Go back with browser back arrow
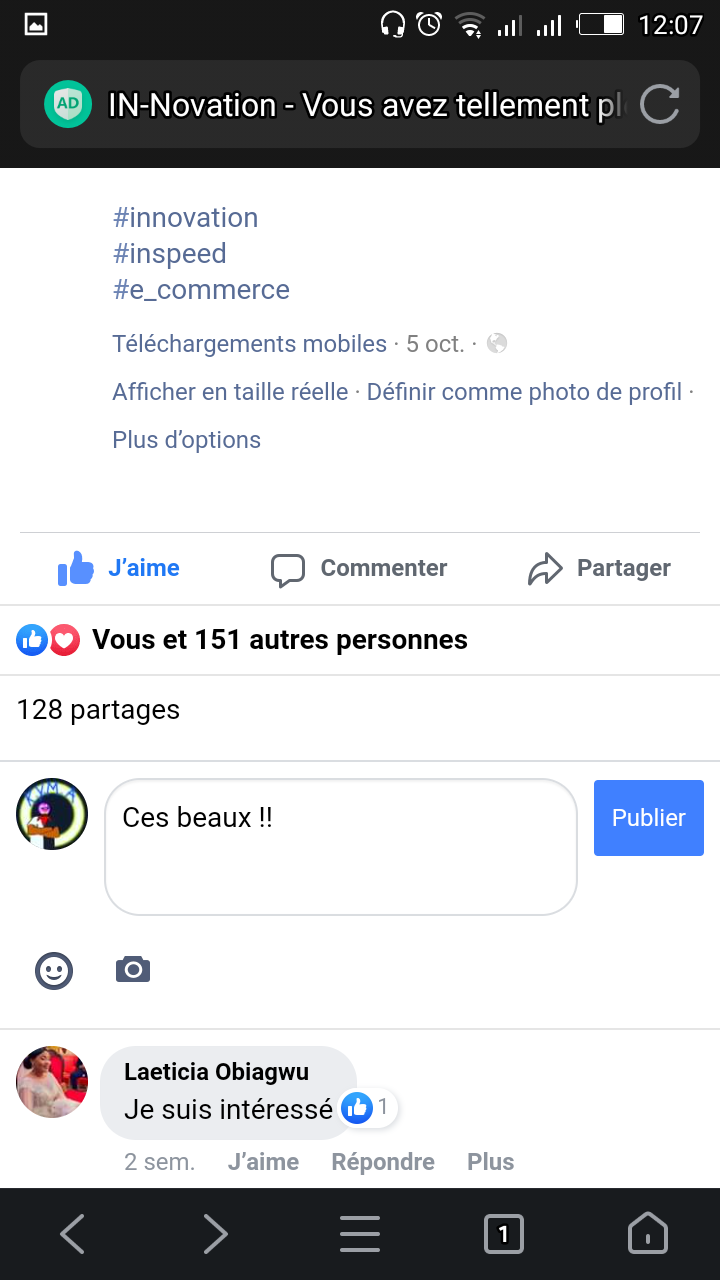This screenshot has height=1280, width=720. pos(72,1234)
